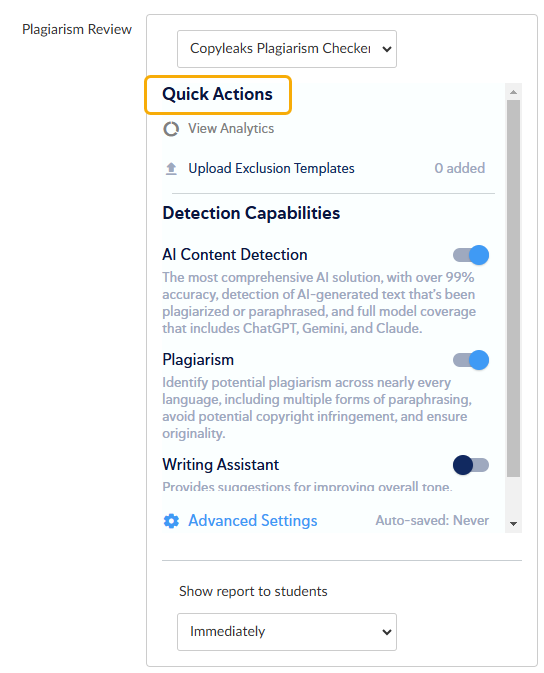Open the Show report to students dropdown
This screenshot has width=544, height=673.
[287, 632]
